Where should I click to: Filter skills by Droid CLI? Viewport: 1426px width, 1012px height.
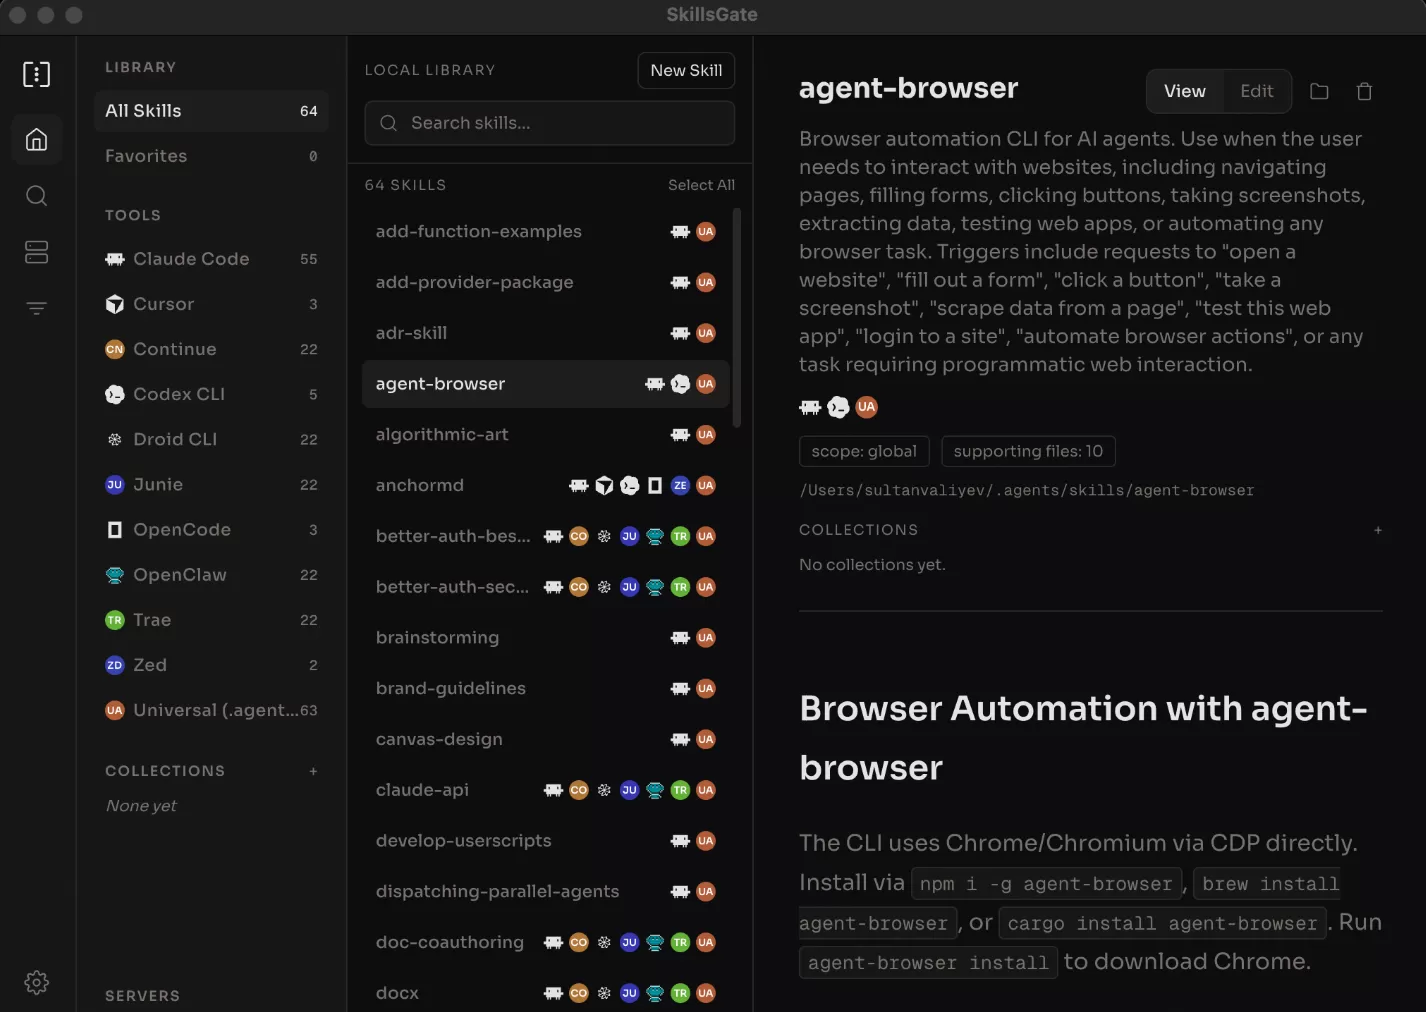[211, 439]
